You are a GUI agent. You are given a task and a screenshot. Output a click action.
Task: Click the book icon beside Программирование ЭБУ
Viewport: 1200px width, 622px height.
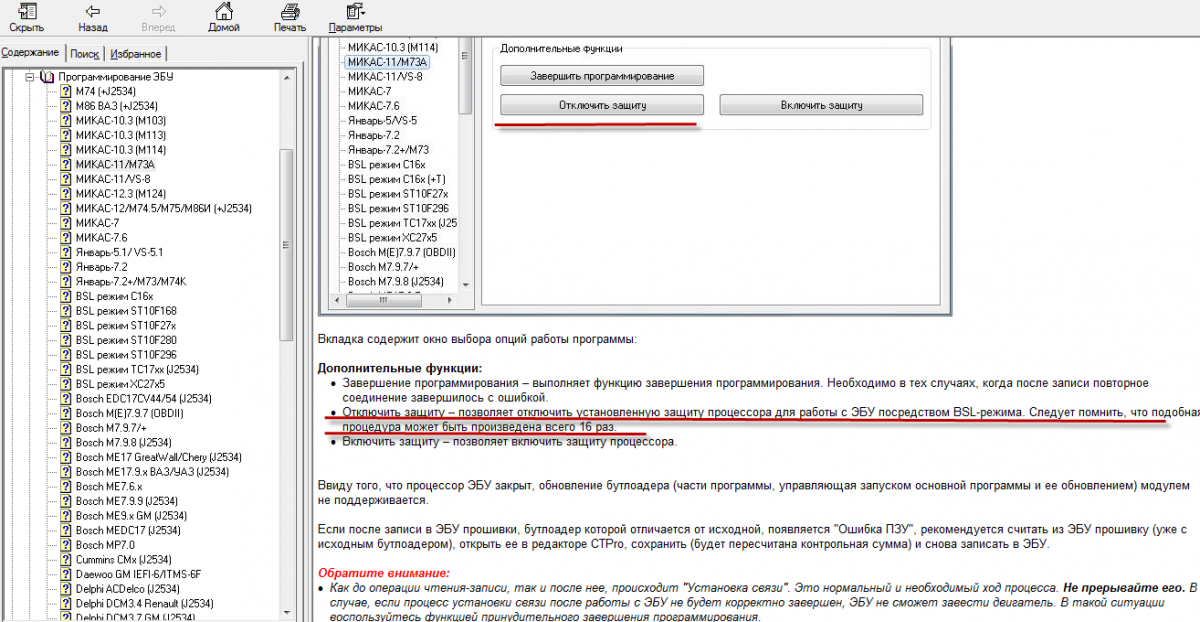(49, 77)
